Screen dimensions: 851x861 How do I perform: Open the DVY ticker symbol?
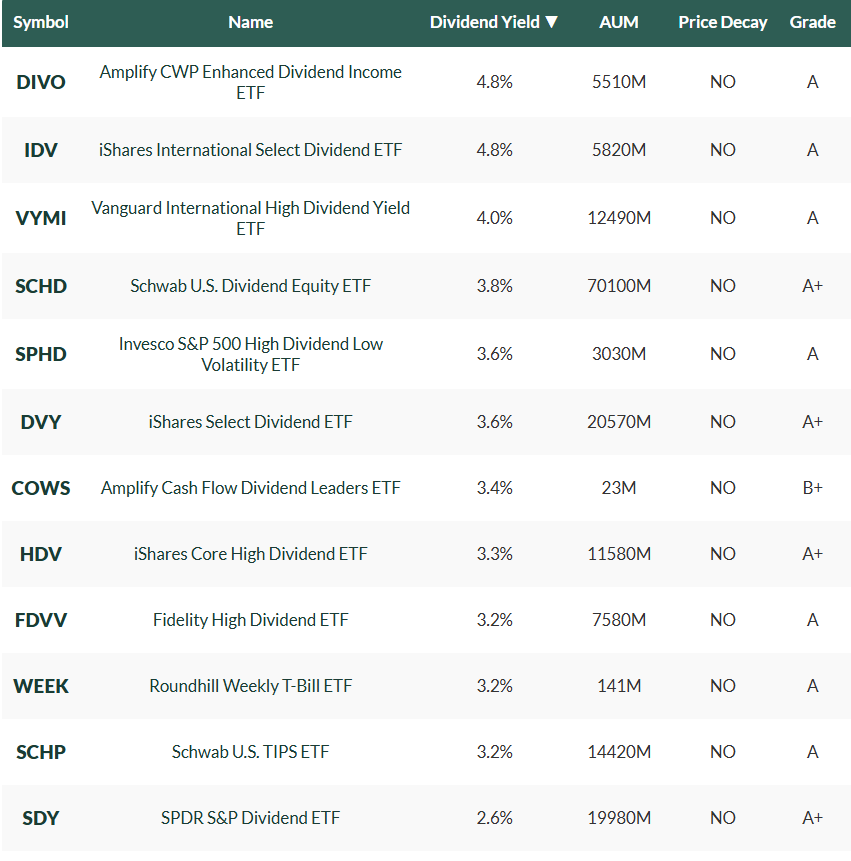(41, 423)
